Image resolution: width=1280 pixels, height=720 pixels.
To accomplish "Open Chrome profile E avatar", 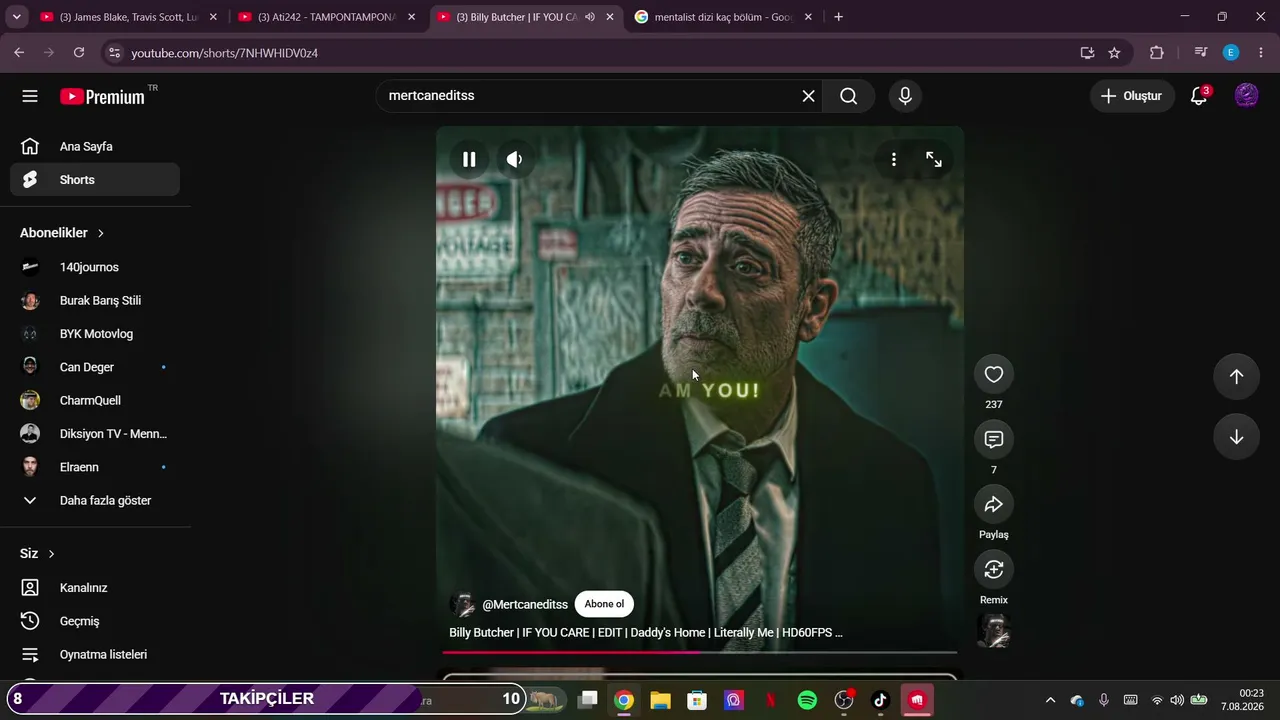I will (x=1231, y=53).
